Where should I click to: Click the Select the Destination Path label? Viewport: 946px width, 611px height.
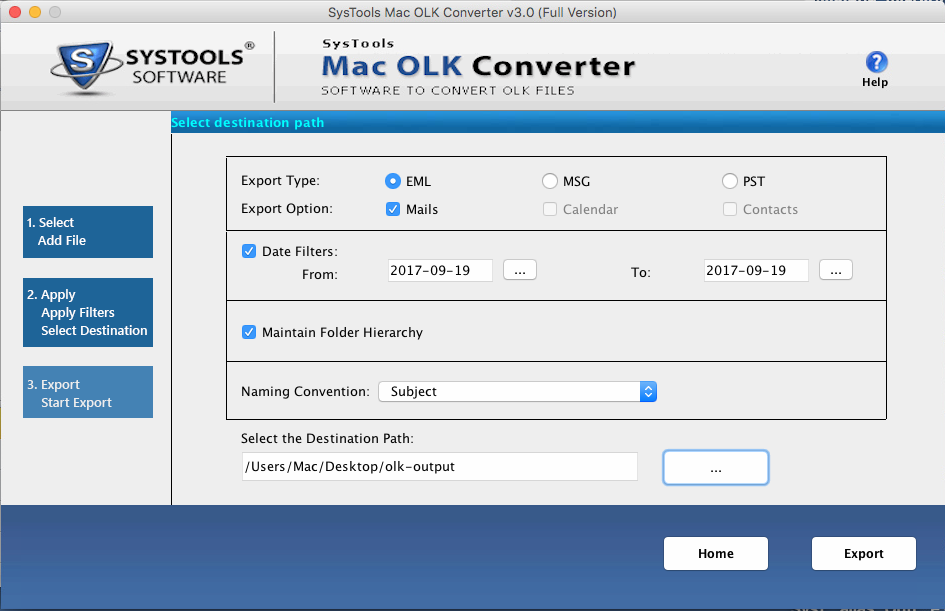328,438
